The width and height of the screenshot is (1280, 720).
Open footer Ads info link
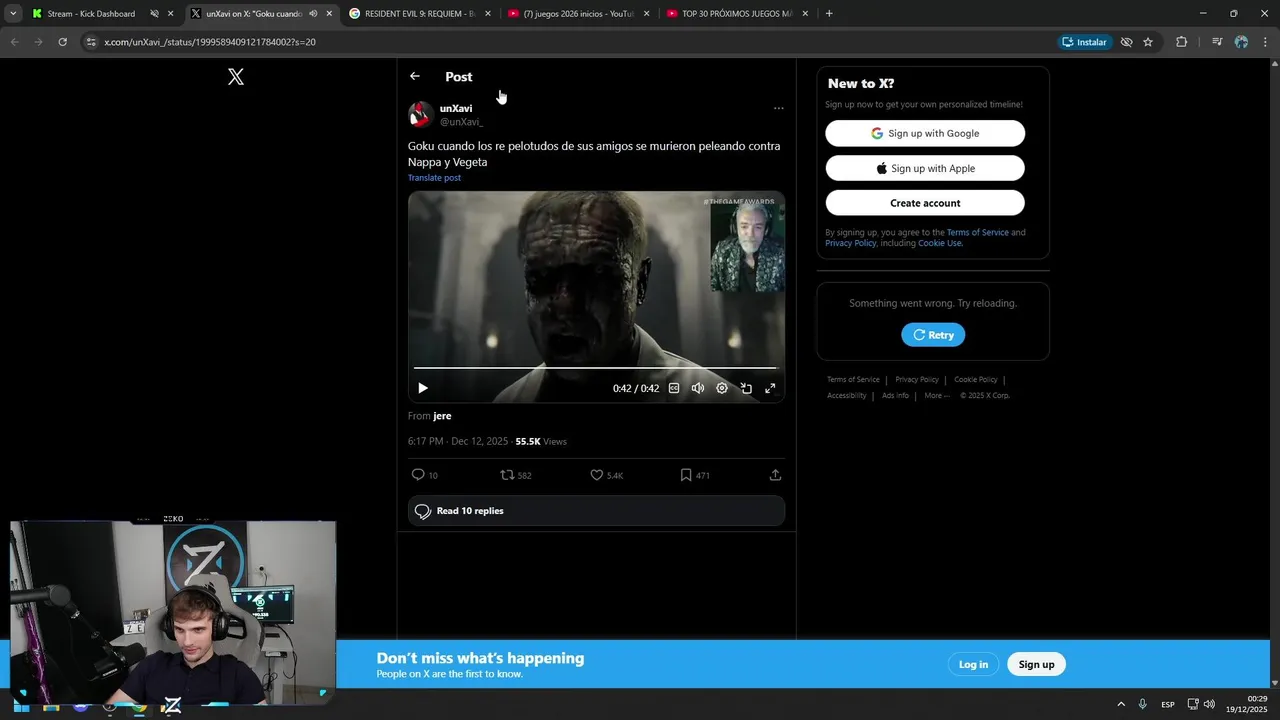895,396
